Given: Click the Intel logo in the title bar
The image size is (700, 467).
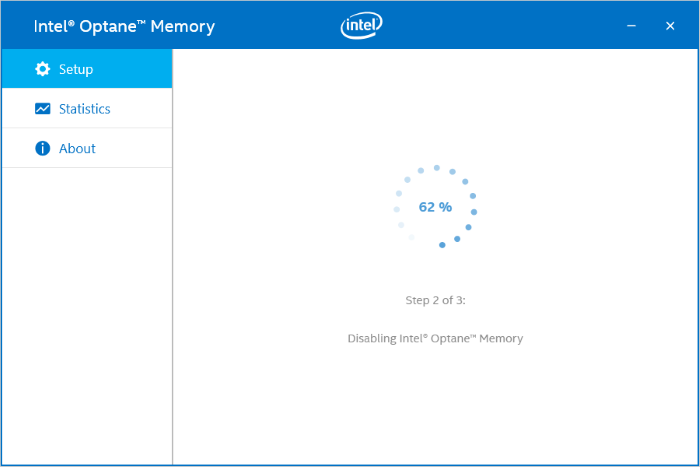Looking at the screenshot, I should (361, 26).
